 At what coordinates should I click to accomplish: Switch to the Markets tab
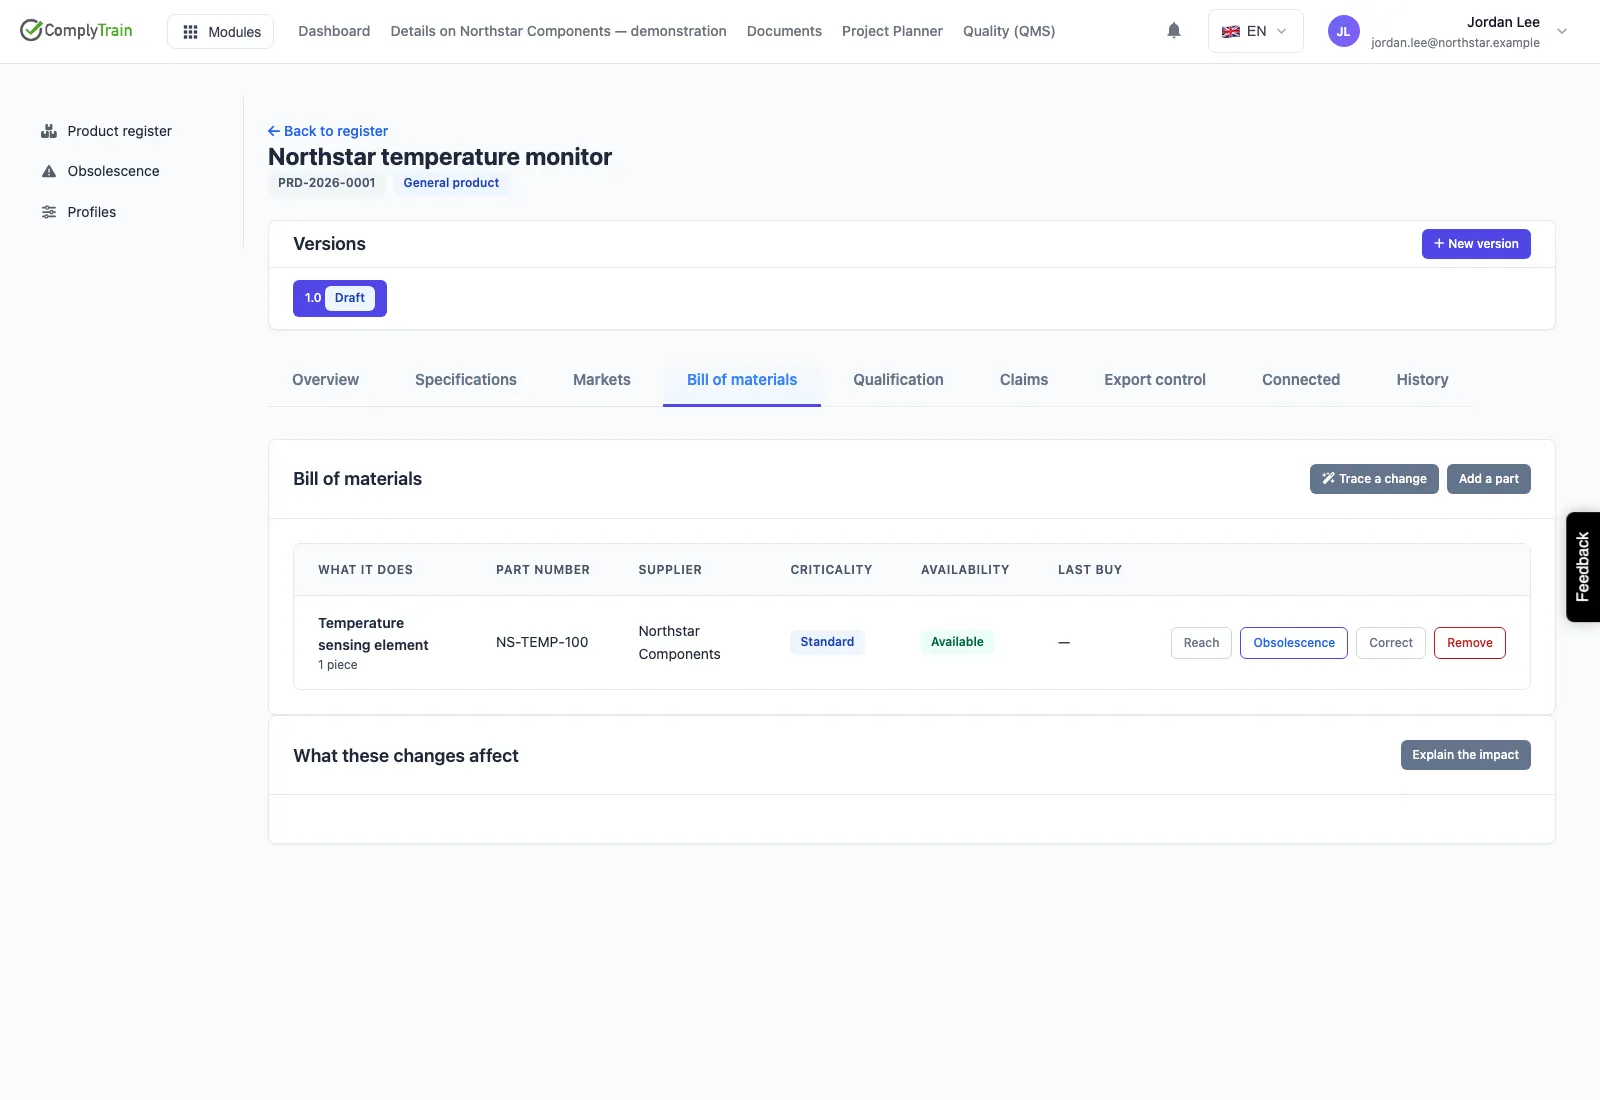point(602,380)
